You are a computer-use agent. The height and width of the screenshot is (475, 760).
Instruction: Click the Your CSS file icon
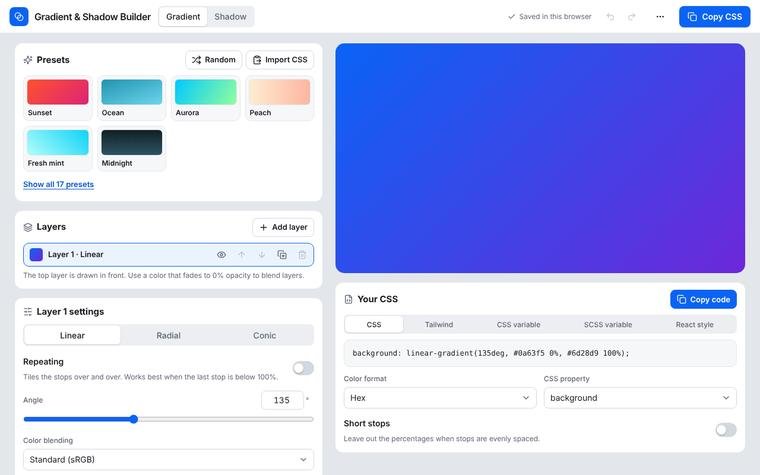pos(348,300)
